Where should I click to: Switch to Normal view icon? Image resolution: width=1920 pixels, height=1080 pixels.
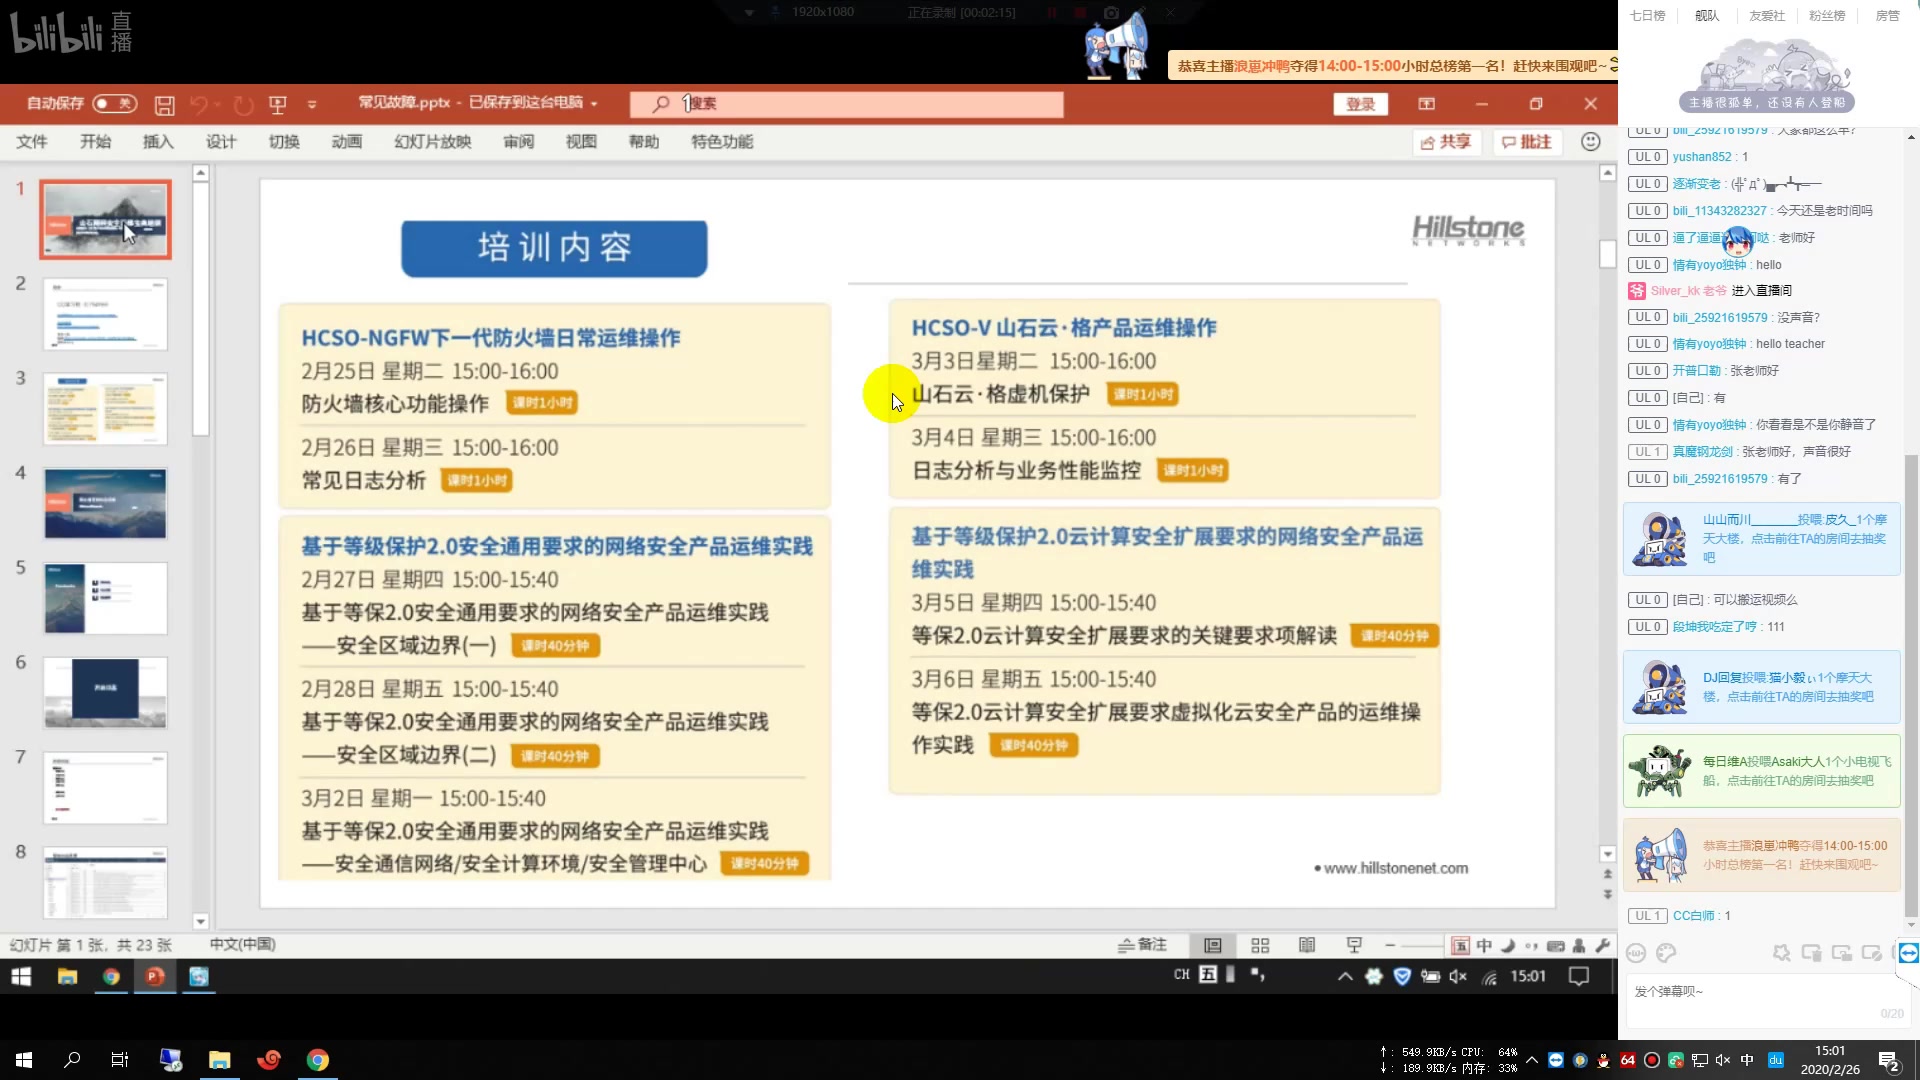(x=1213, y=945)
